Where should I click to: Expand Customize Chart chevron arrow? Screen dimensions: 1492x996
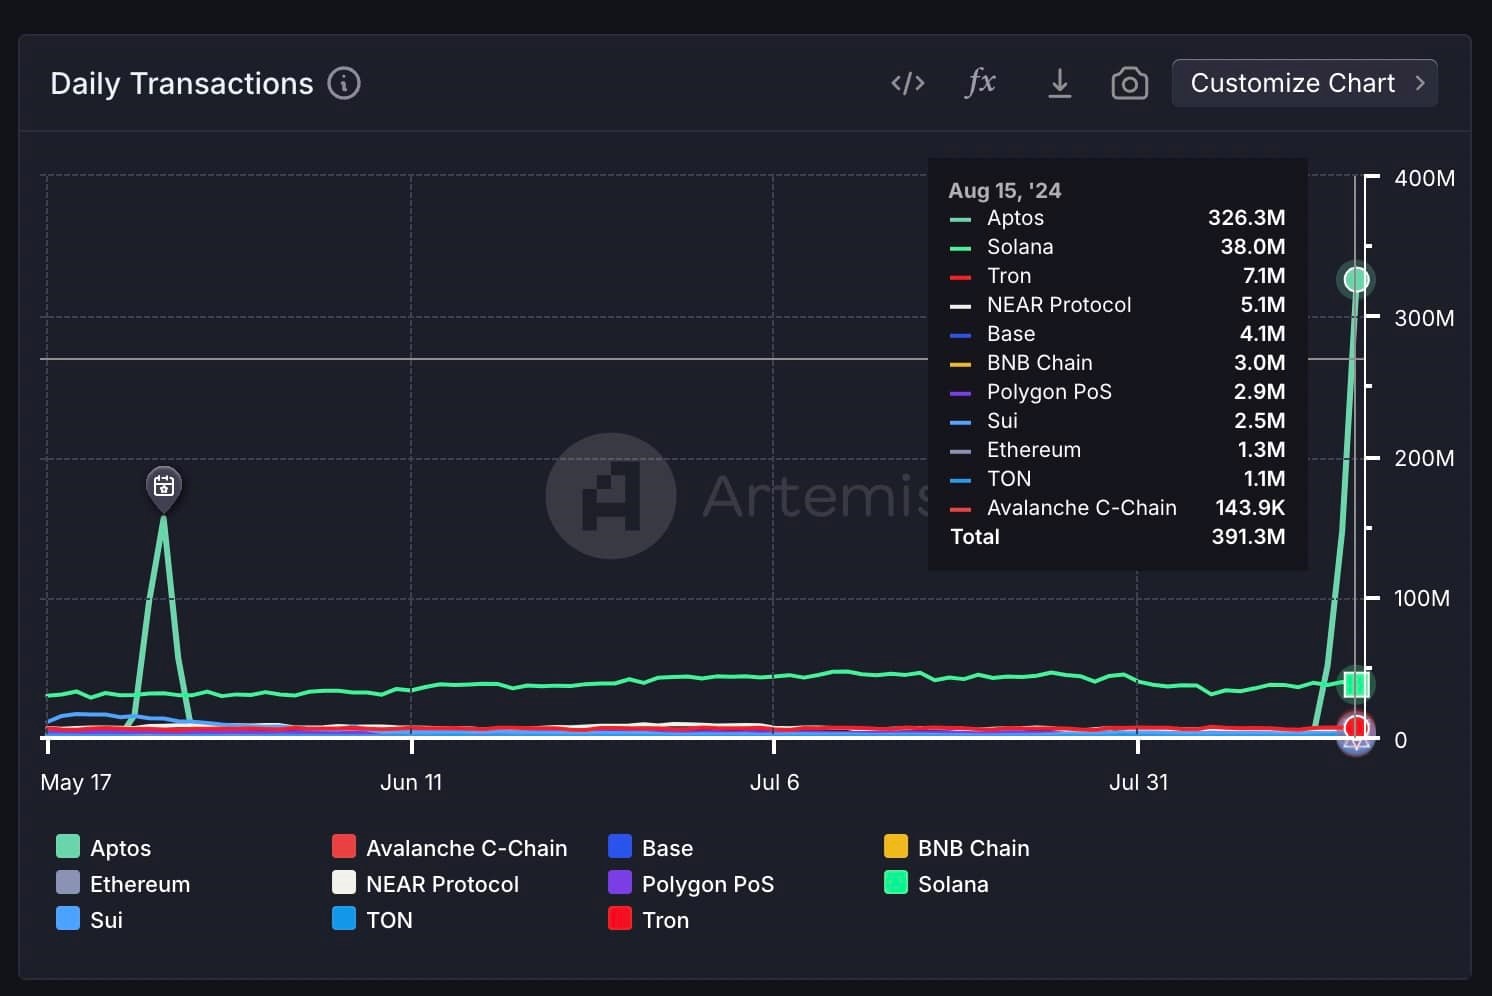pyautogui.click(x=1419, y=83)
